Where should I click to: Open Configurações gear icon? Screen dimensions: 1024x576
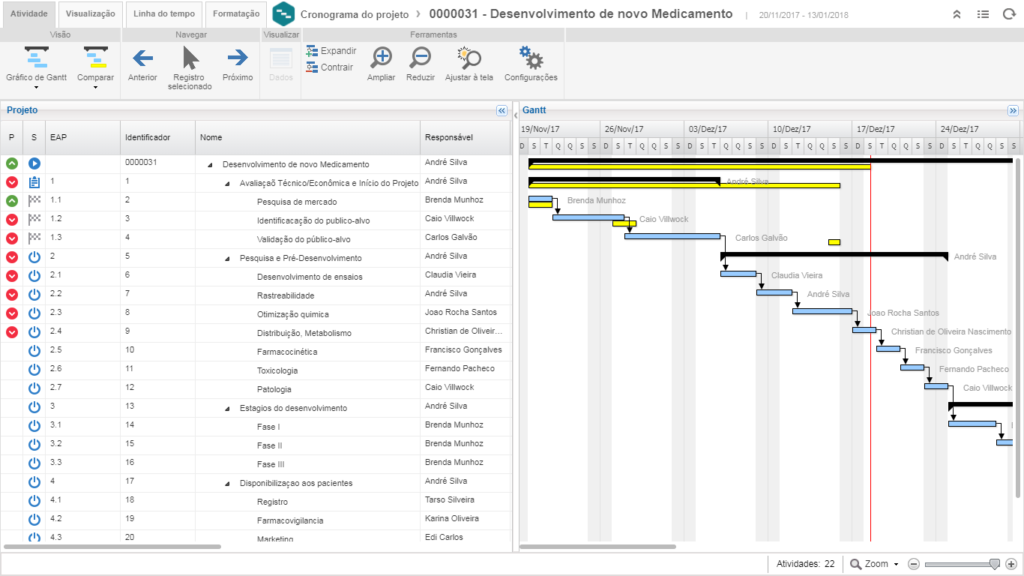tap(531, 58)
